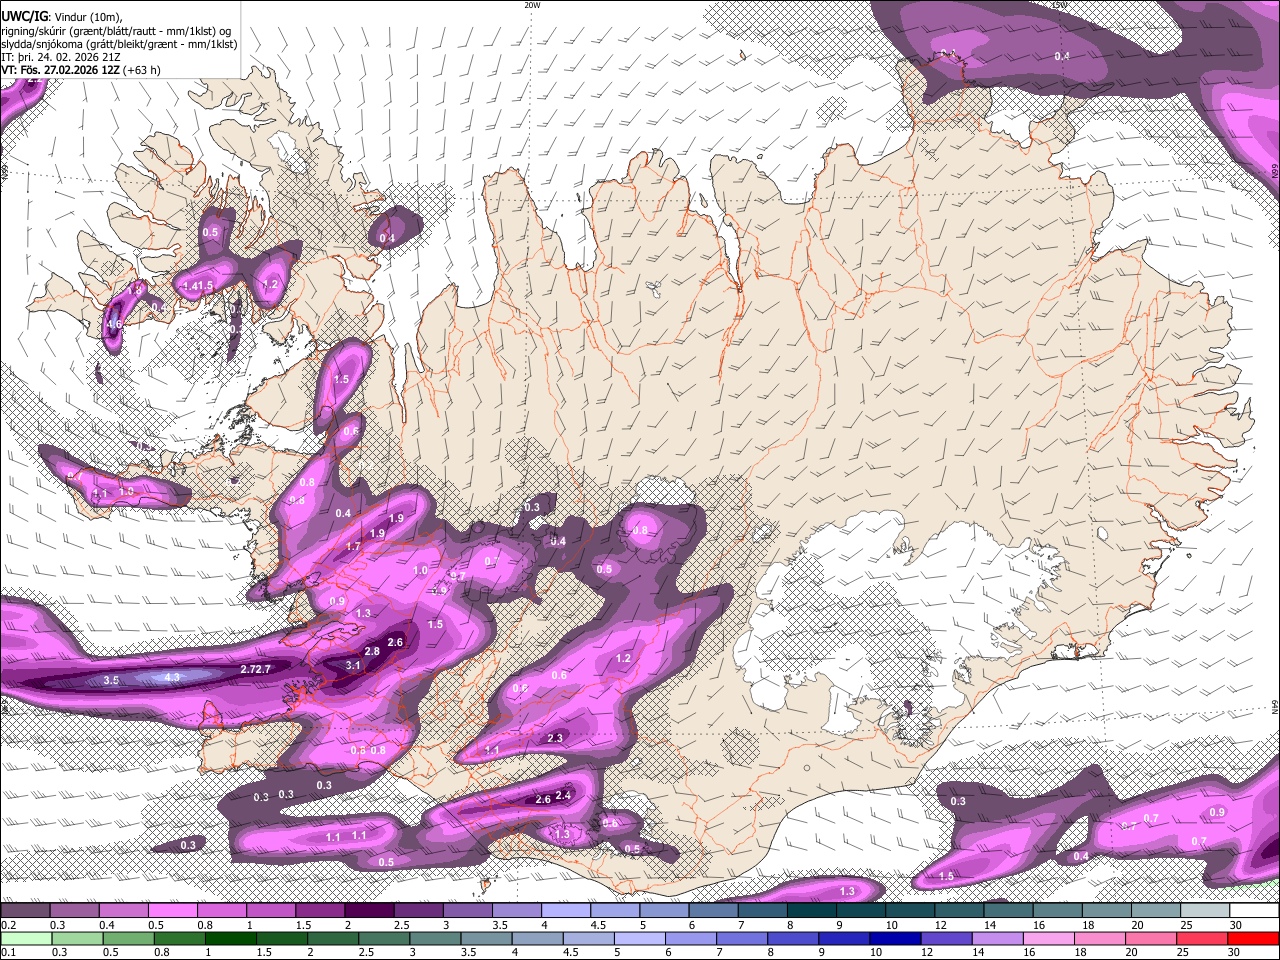
Task: Click the '4.3' precipitation value on the map
Action: [x=171, y=678]
